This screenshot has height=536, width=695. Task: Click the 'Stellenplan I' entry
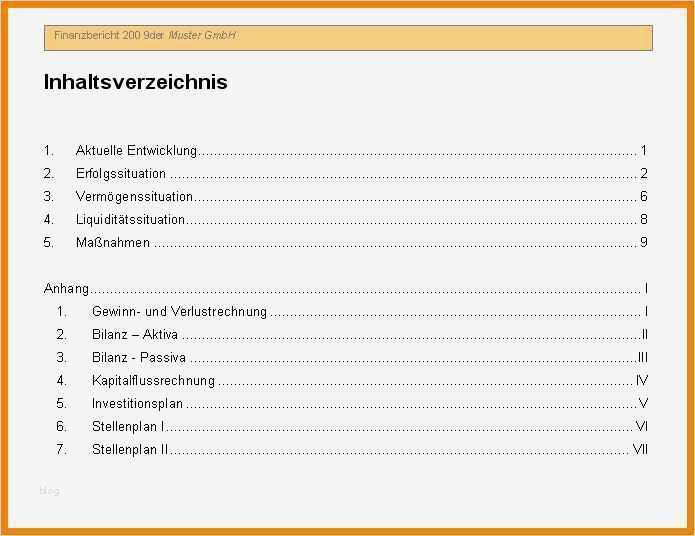(x=128, y=426)
